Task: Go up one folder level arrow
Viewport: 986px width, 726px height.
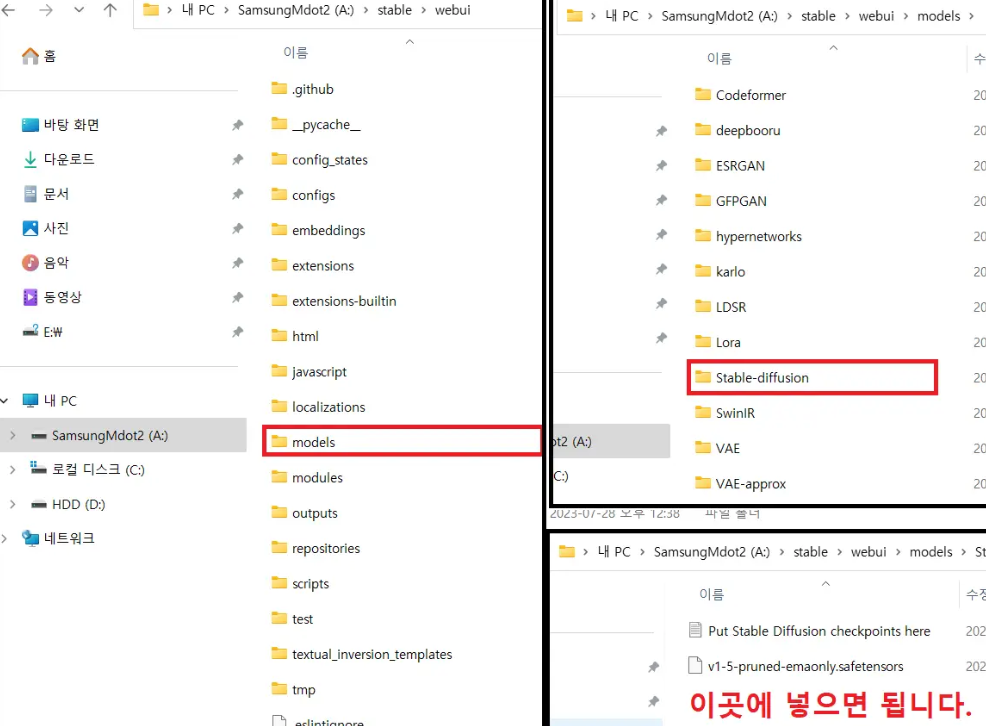Action: (x=110, y=10)
